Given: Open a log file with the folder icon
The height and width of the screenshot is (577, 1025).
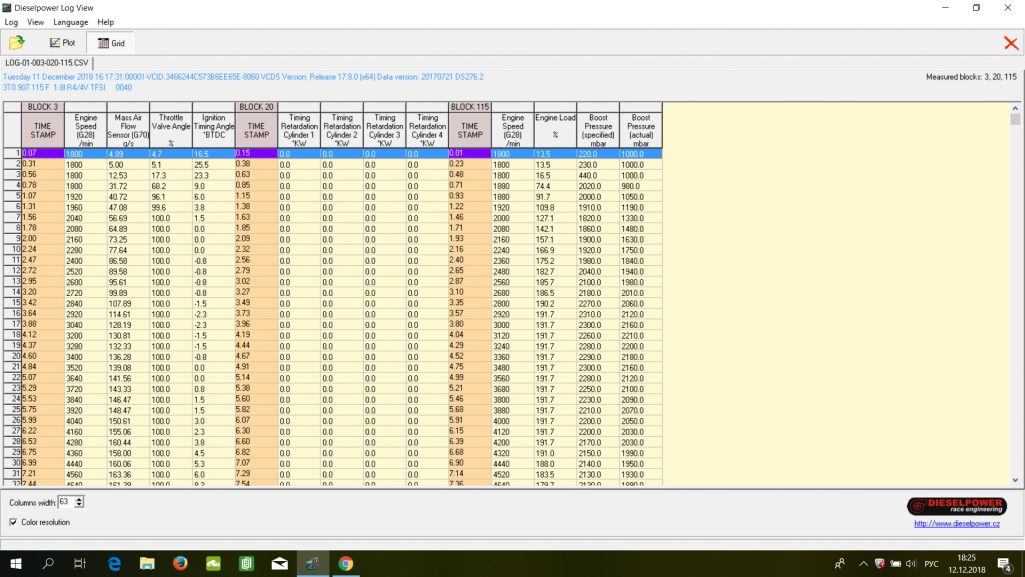Looking at the screenshot, I should (17, 43).
